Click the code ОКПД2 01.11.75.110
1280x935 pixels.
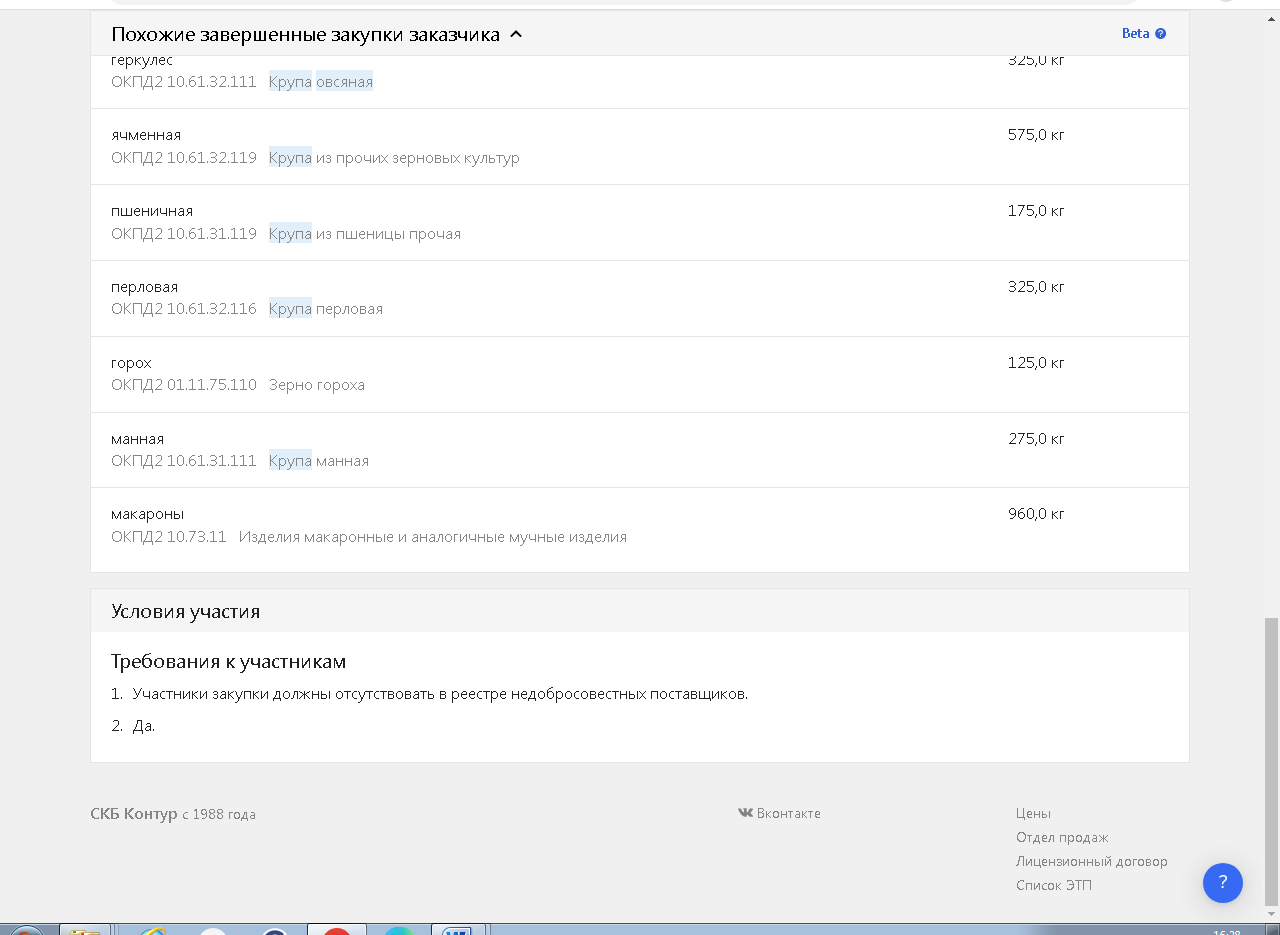[184, 385]
